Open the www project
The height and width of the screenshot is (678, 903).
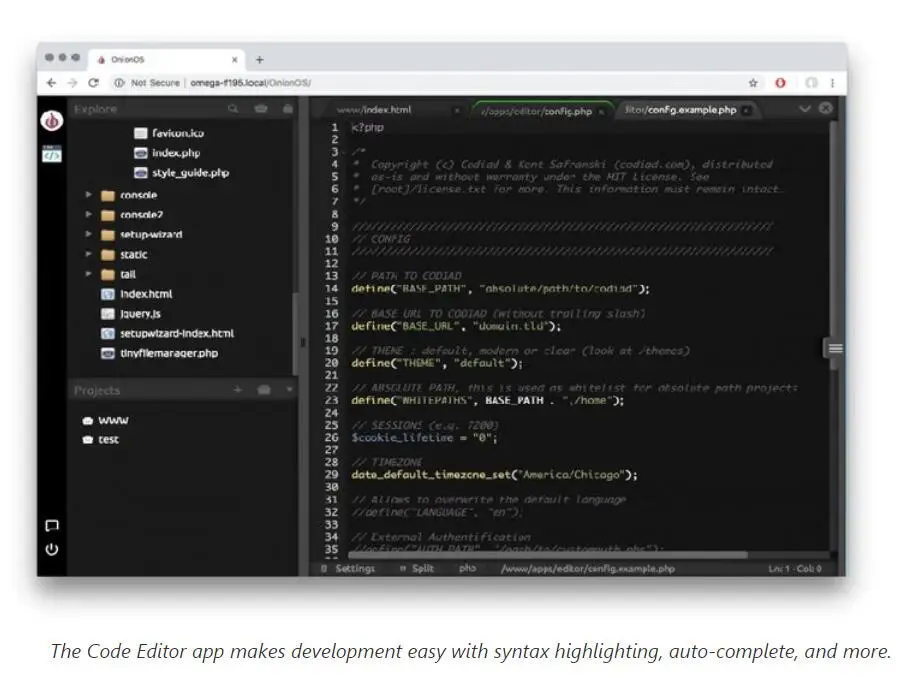click(x=113, y=421)
